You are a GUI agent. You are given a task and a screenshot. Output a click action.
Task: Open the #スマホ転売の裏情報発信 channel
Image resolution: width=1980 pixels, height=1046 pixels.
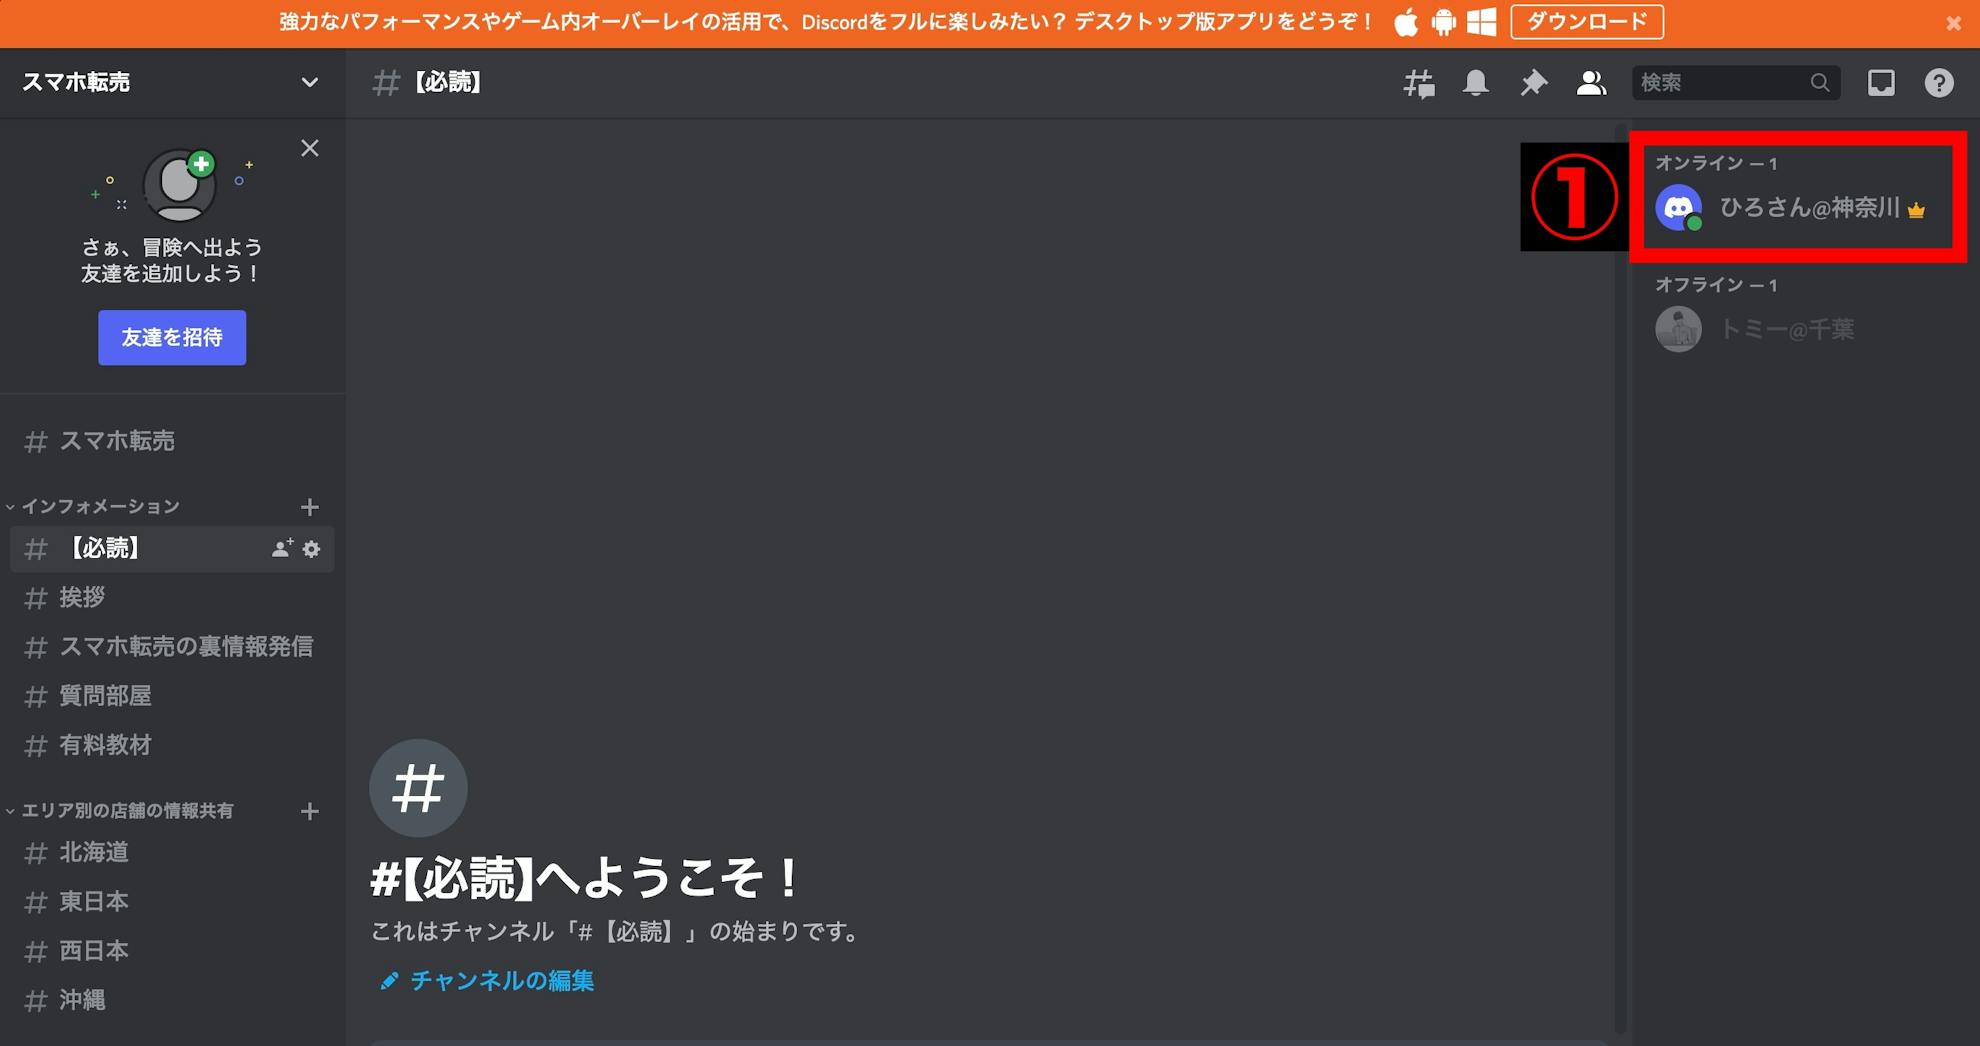[172, 647]
